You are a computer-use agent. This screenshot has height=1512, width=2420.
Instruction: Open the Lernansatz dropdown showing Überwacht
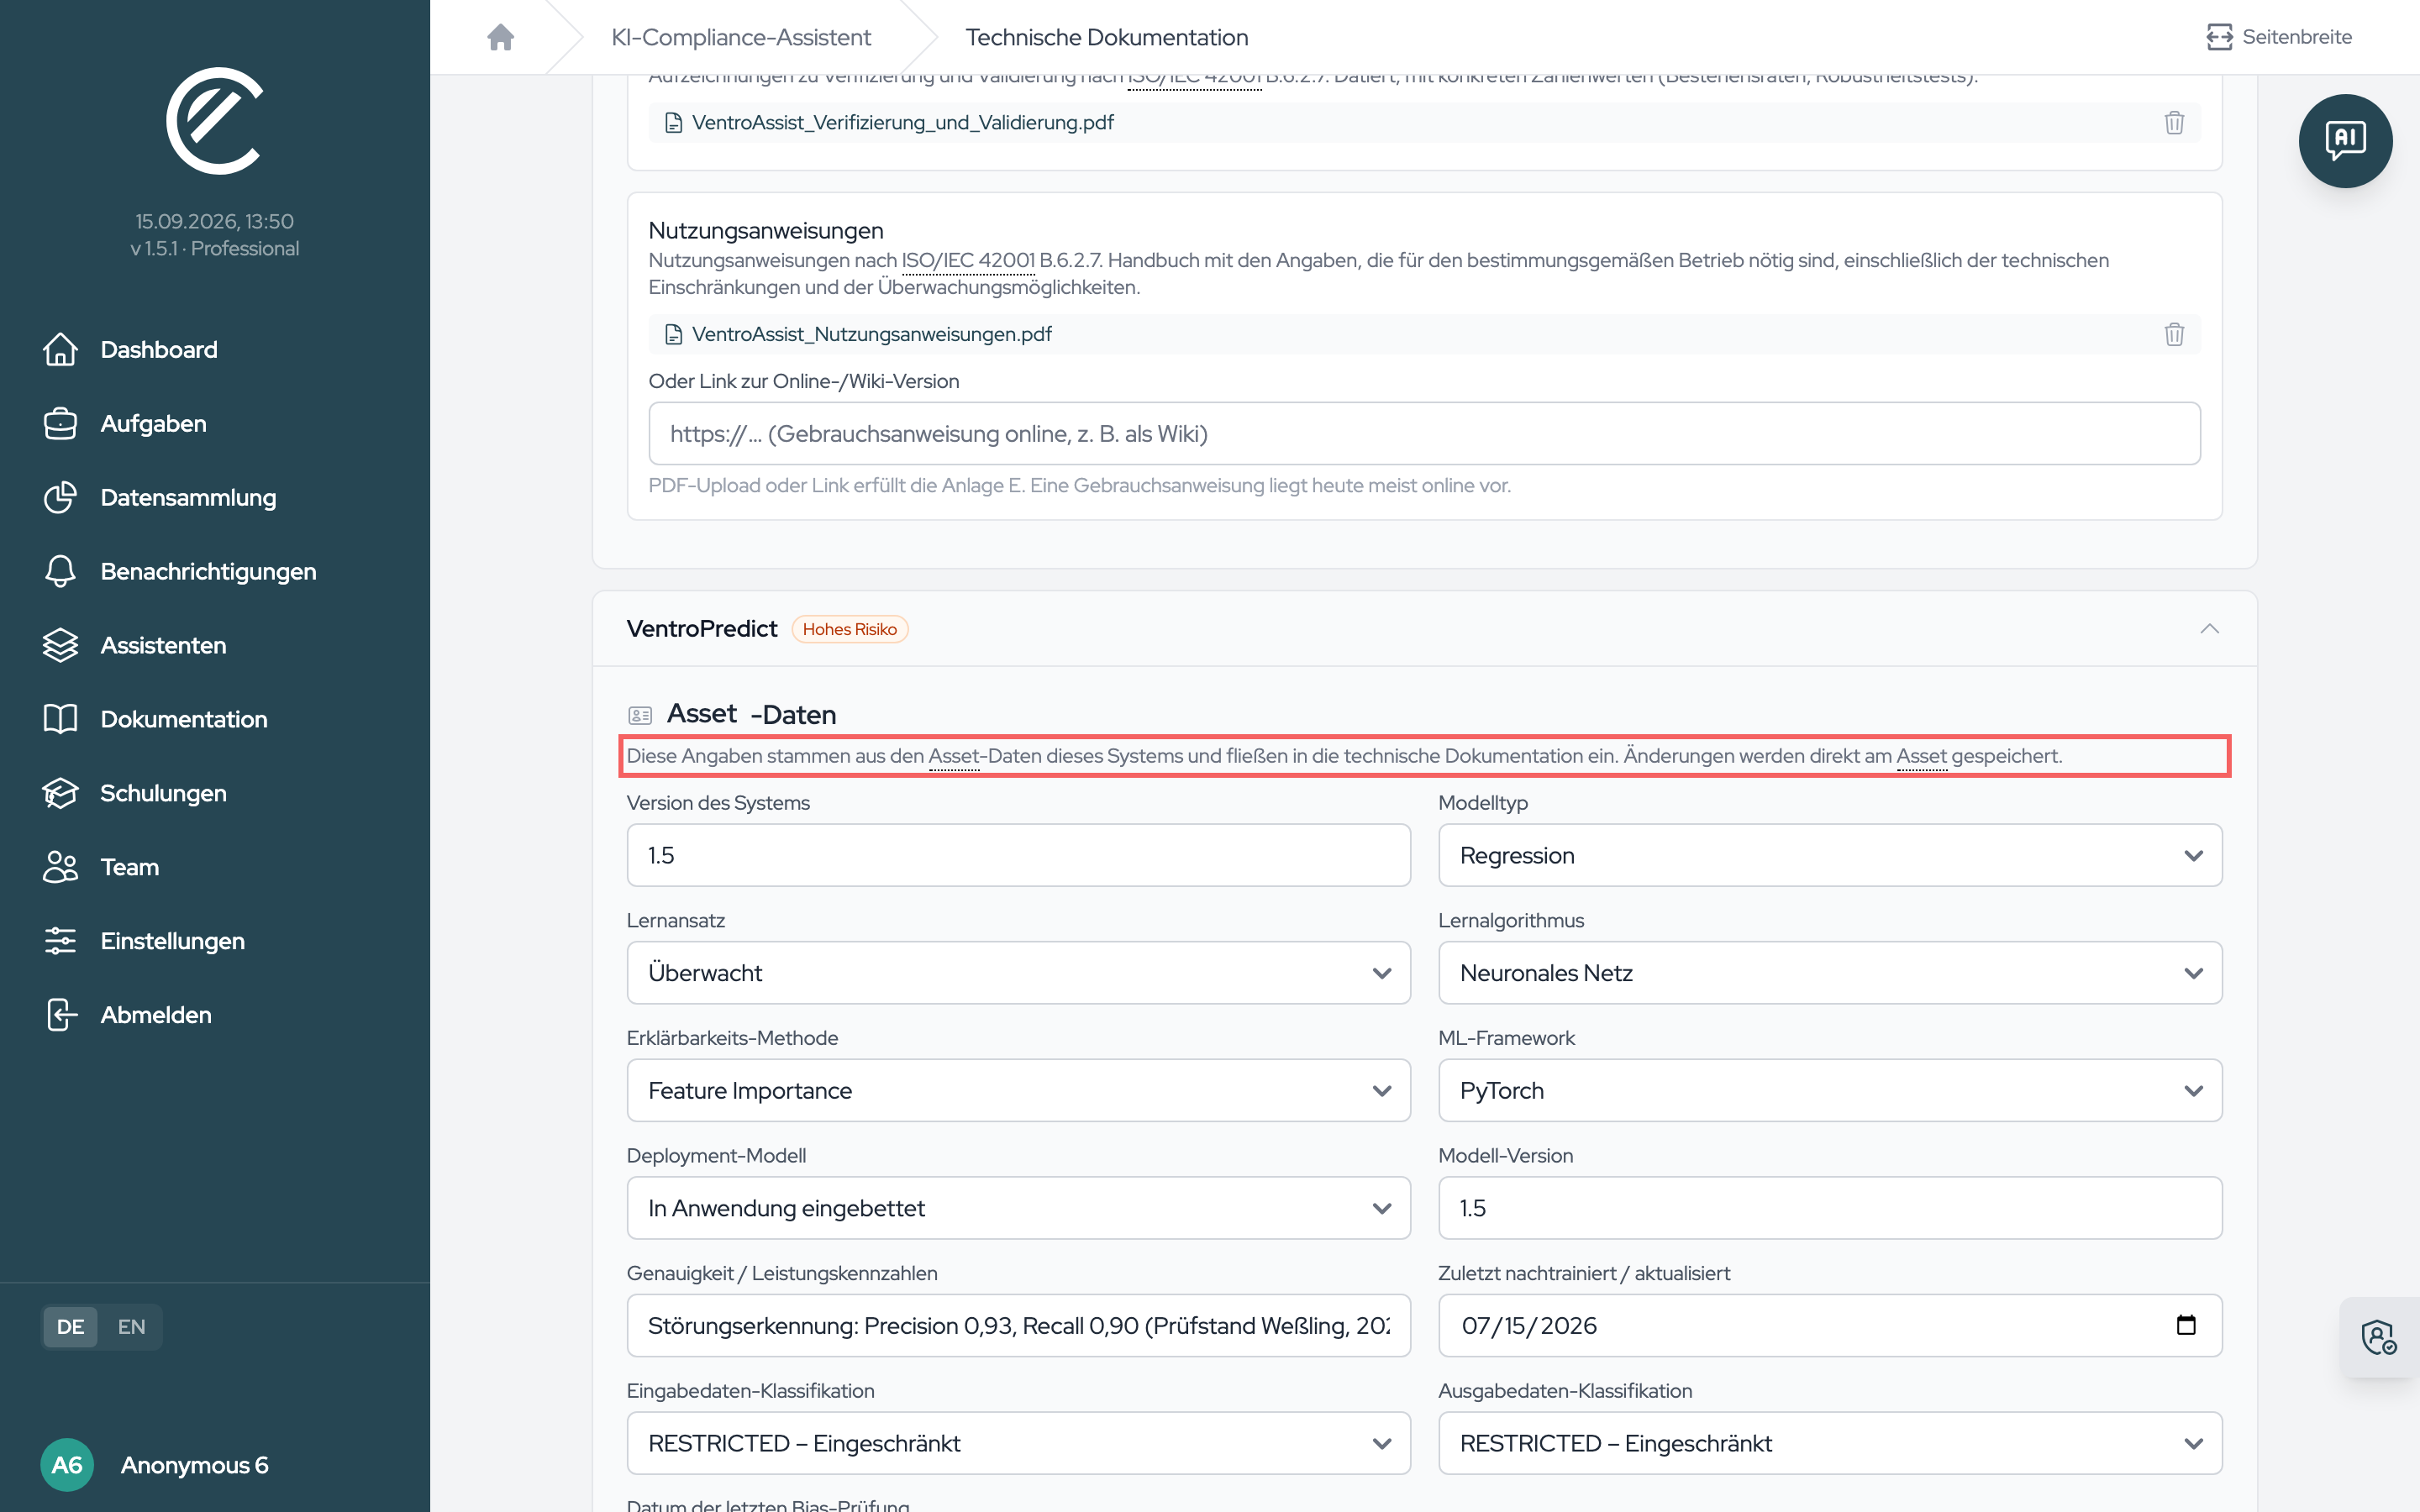coord(1018,973)
